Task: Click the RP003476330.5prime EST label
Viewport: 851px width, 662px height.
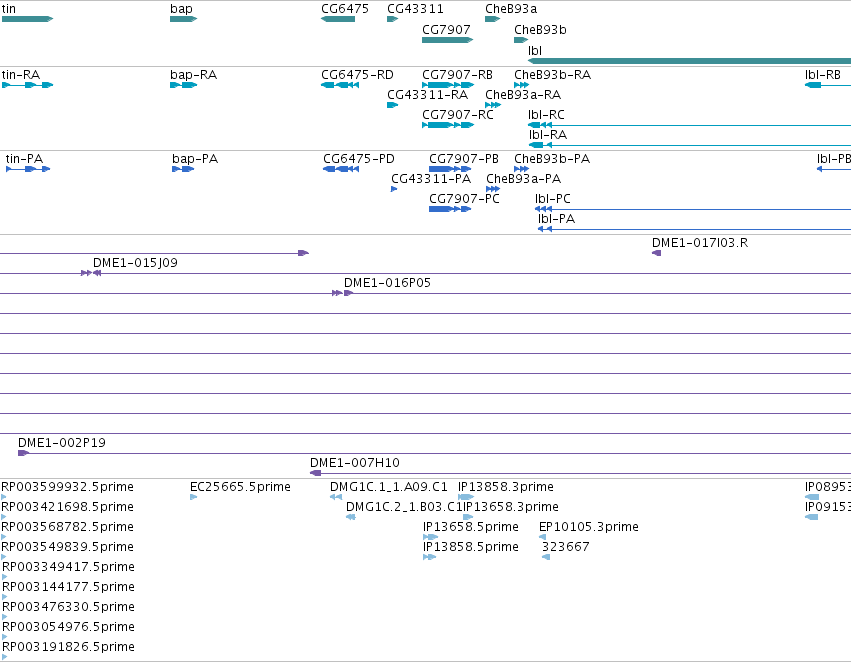Action: pos(68,608)
